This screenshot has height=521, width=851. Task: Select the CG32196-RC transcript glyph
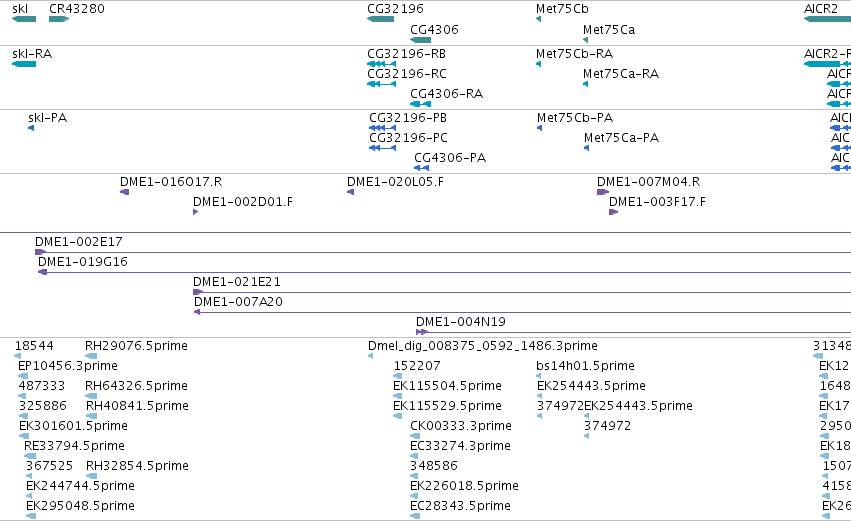click(382, 84)
